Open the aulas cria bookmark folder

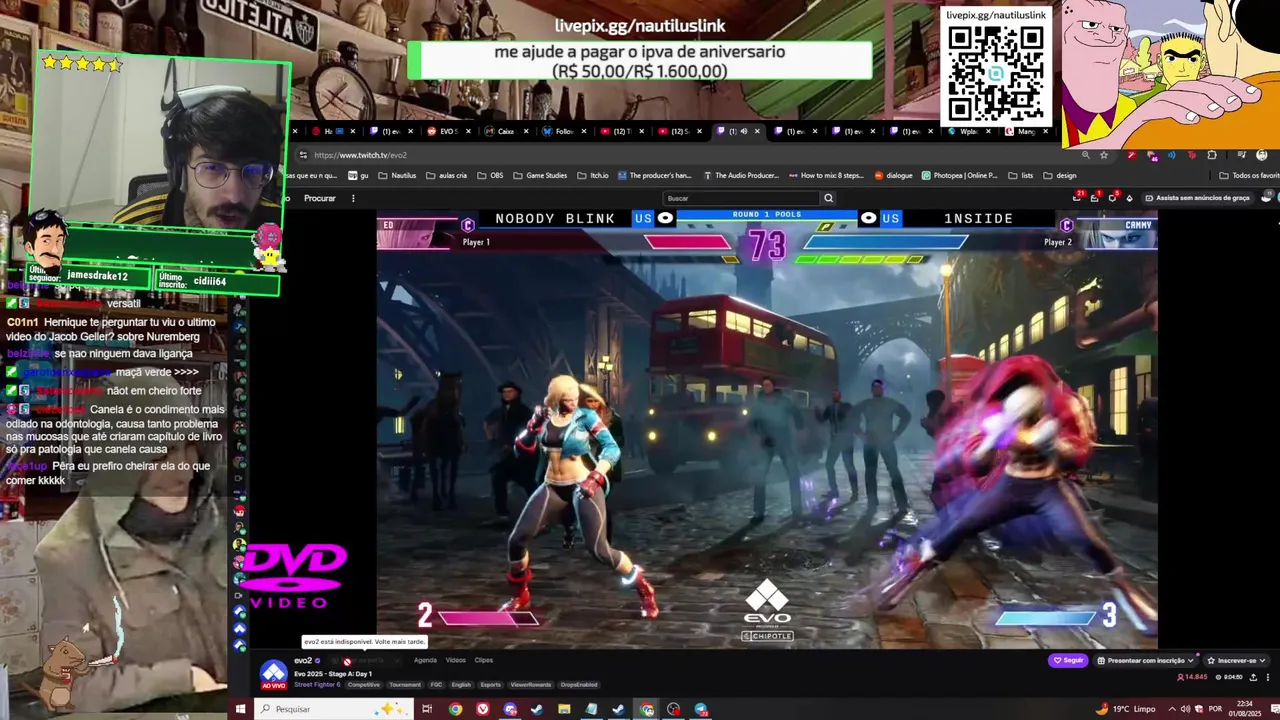point(446,175)
